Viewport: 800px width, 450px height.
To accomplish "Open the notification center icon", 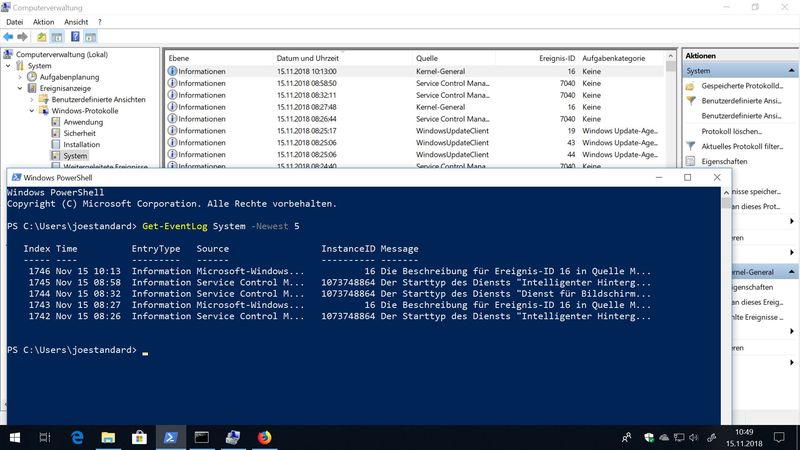I will (x=779, y=438).
